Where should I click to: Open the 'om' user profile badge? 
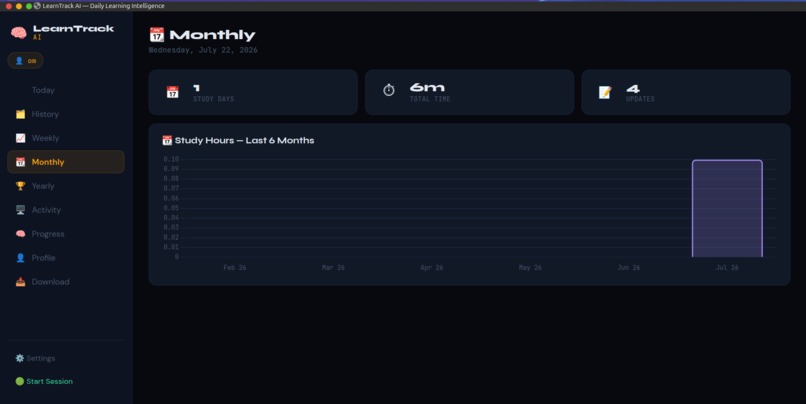(25, 61)
